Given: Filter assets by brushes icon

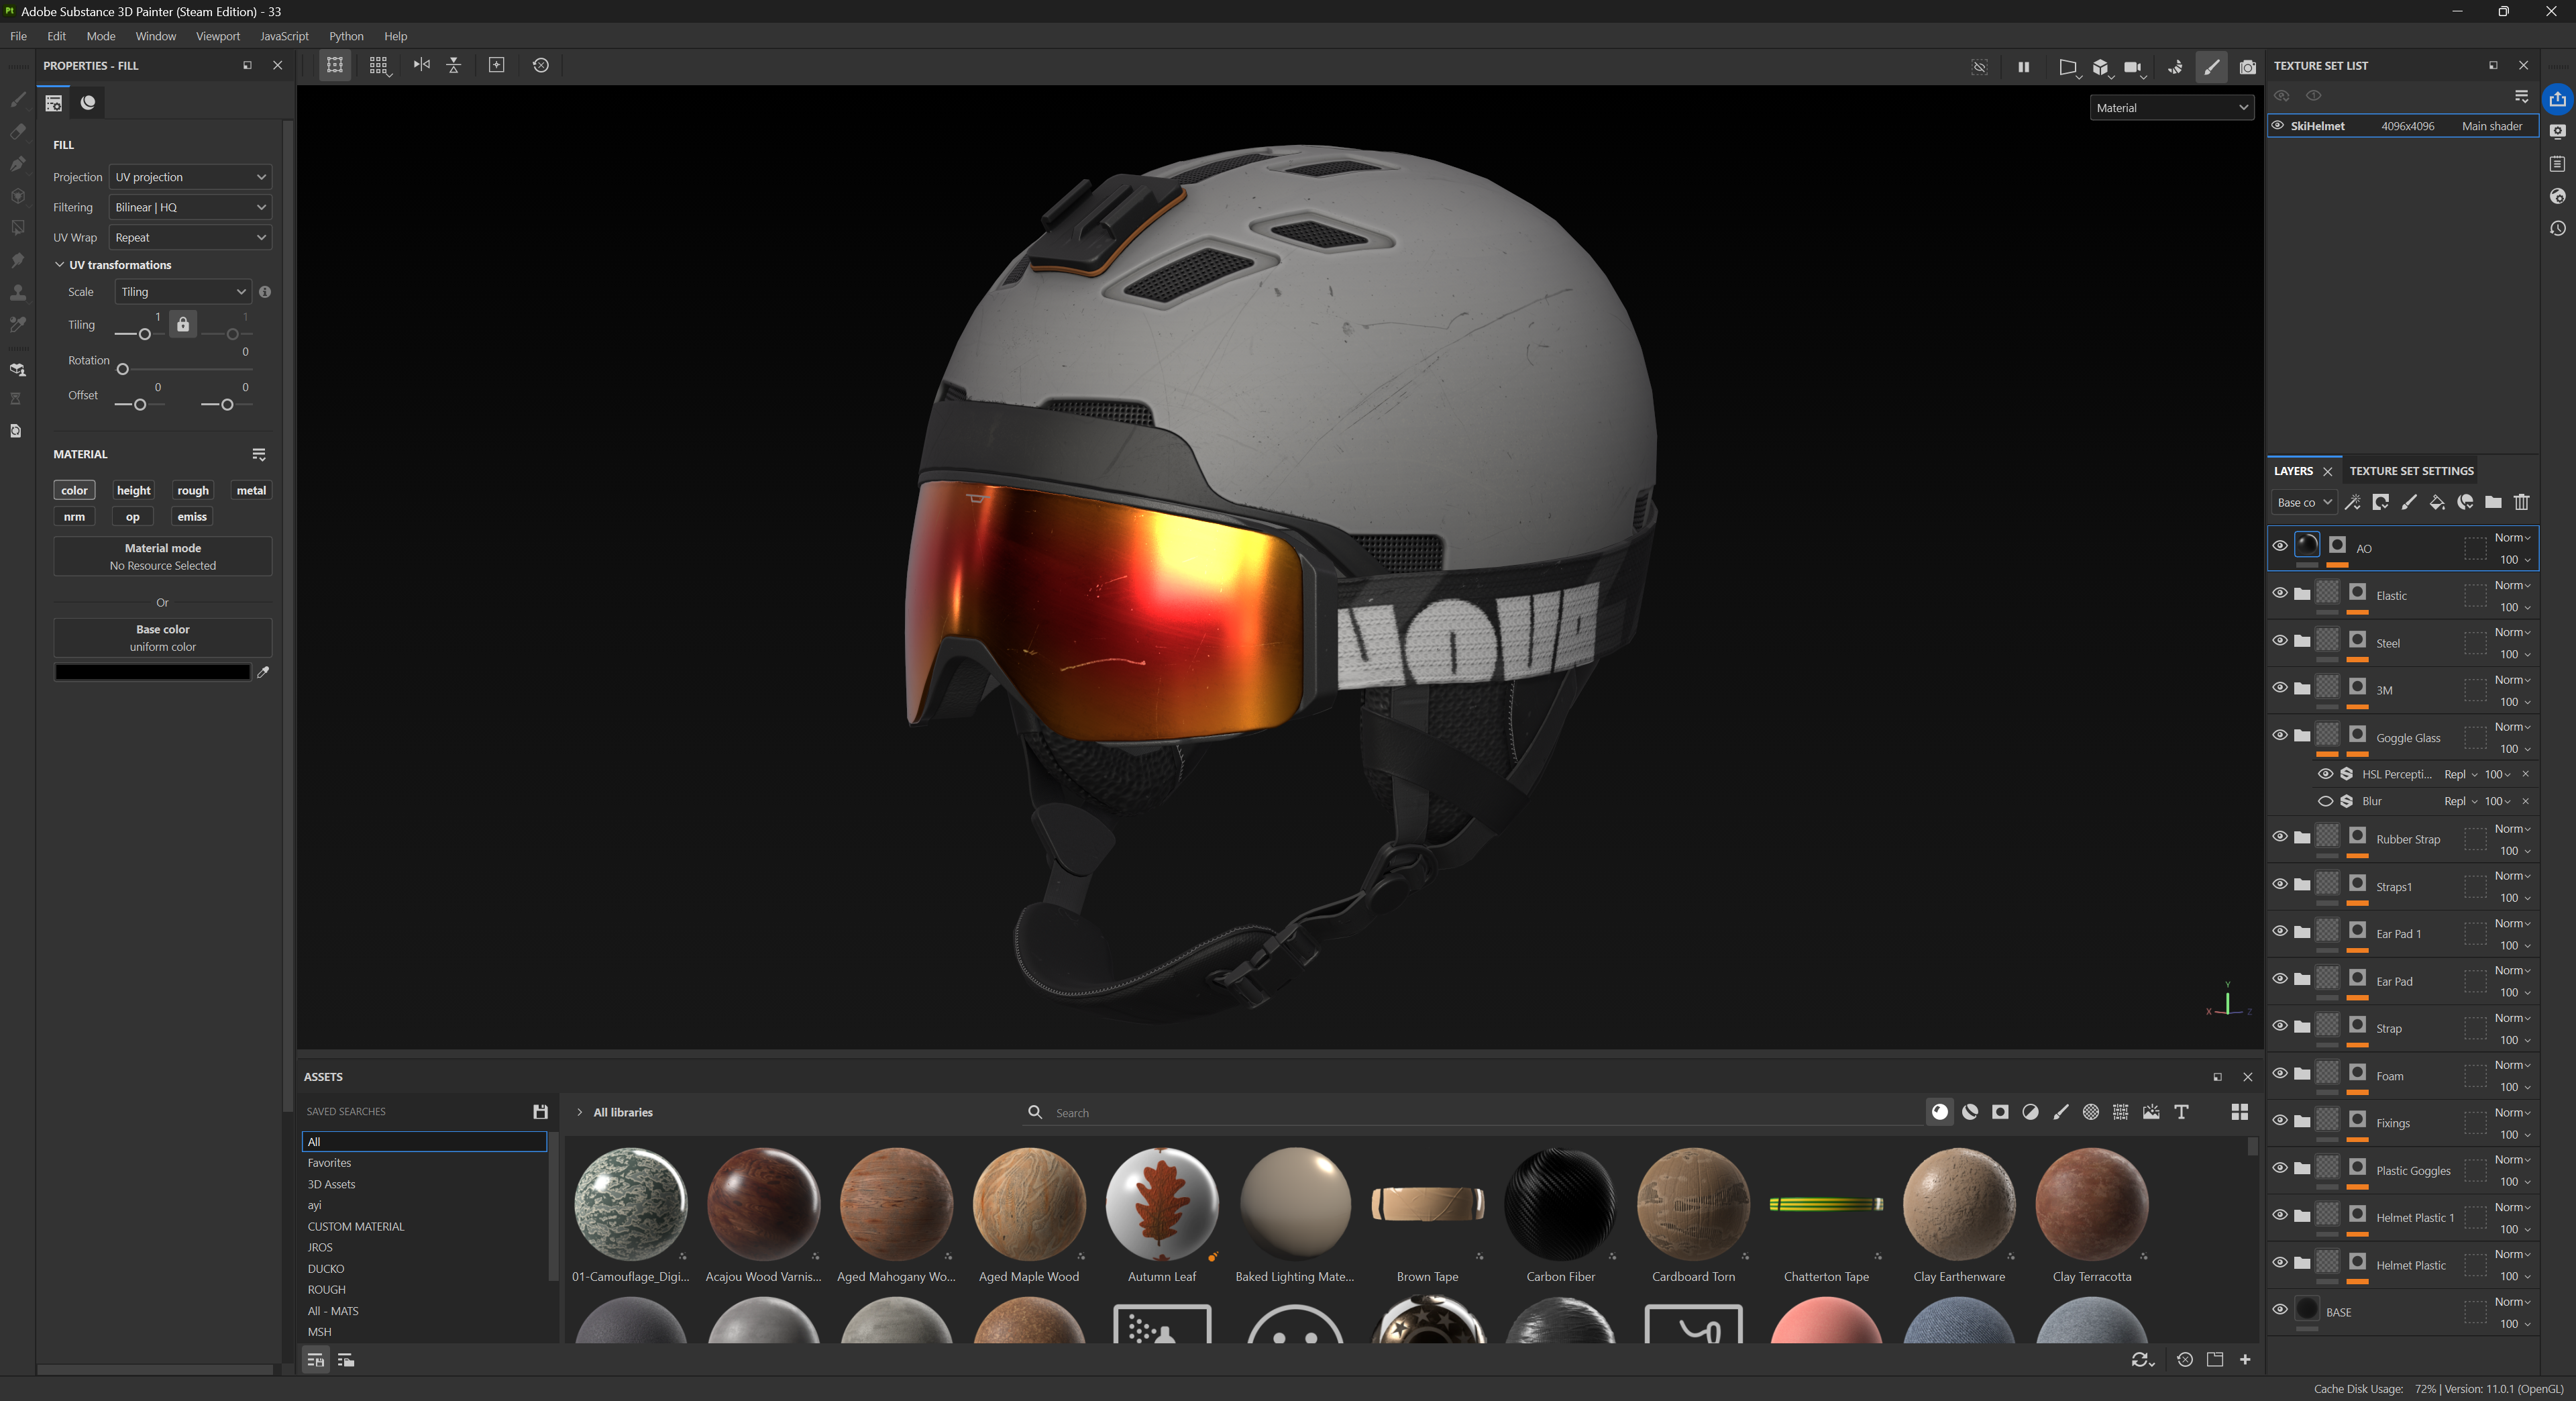Looking at the screenshot, I should tap(2060, 1112).
